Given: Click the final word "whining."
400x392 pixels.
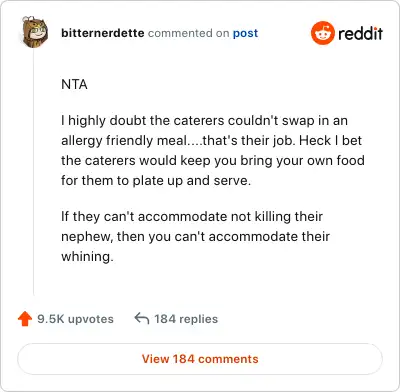Looking at the screenshot, I should (87, 257).
